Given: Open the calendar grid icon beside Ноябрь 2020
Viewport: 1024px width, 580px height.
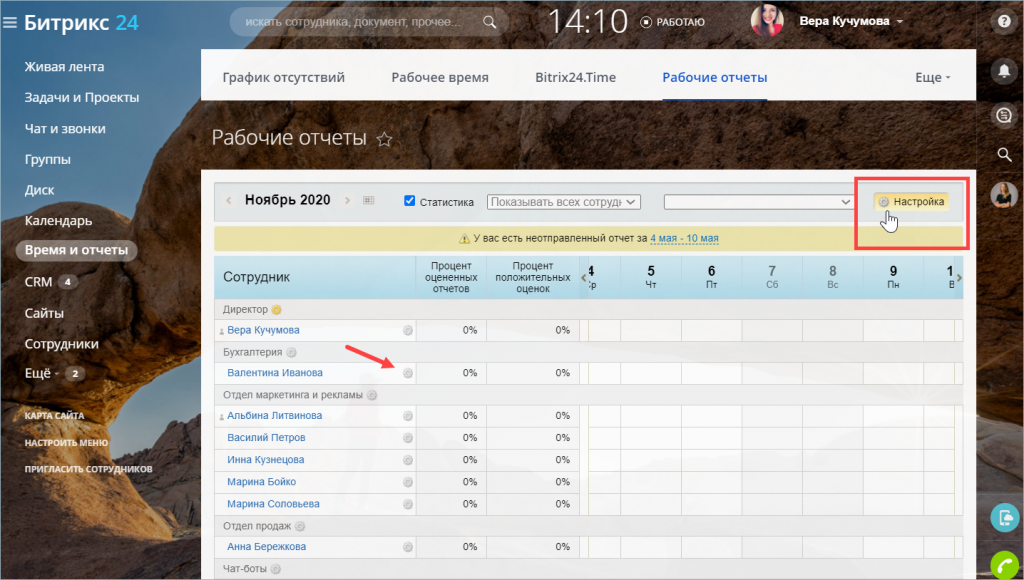Looking at the screenshot, I should (369, 201).
